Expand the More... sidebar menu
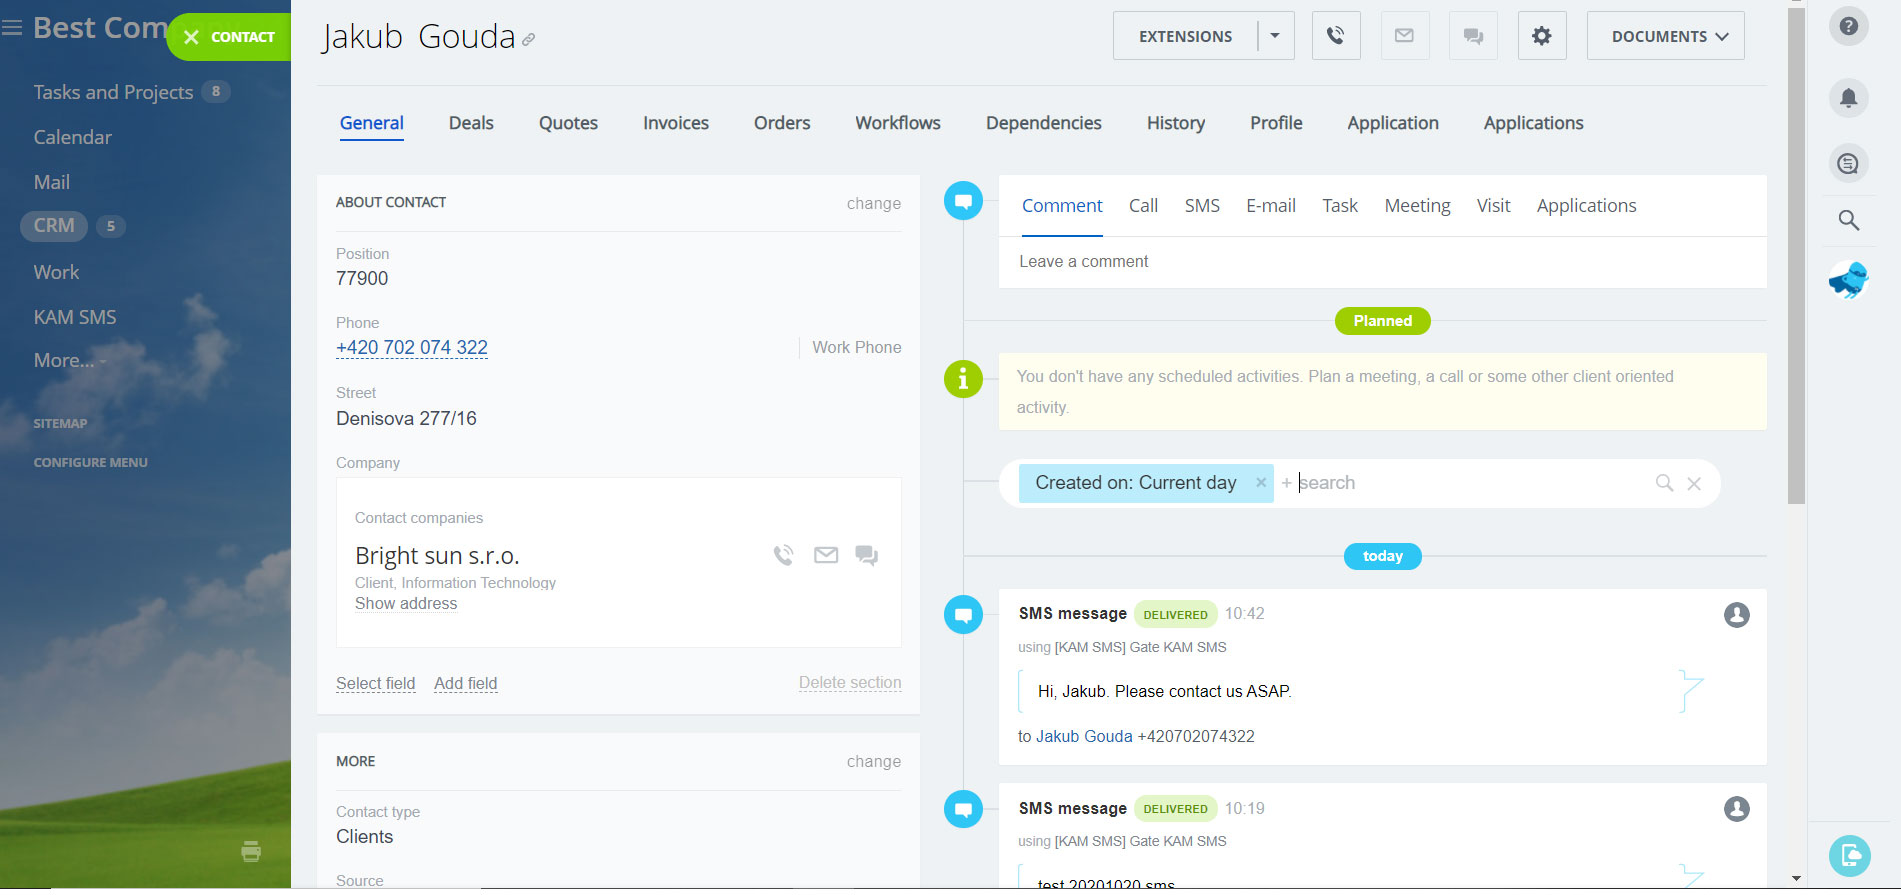 coord(68,361)
